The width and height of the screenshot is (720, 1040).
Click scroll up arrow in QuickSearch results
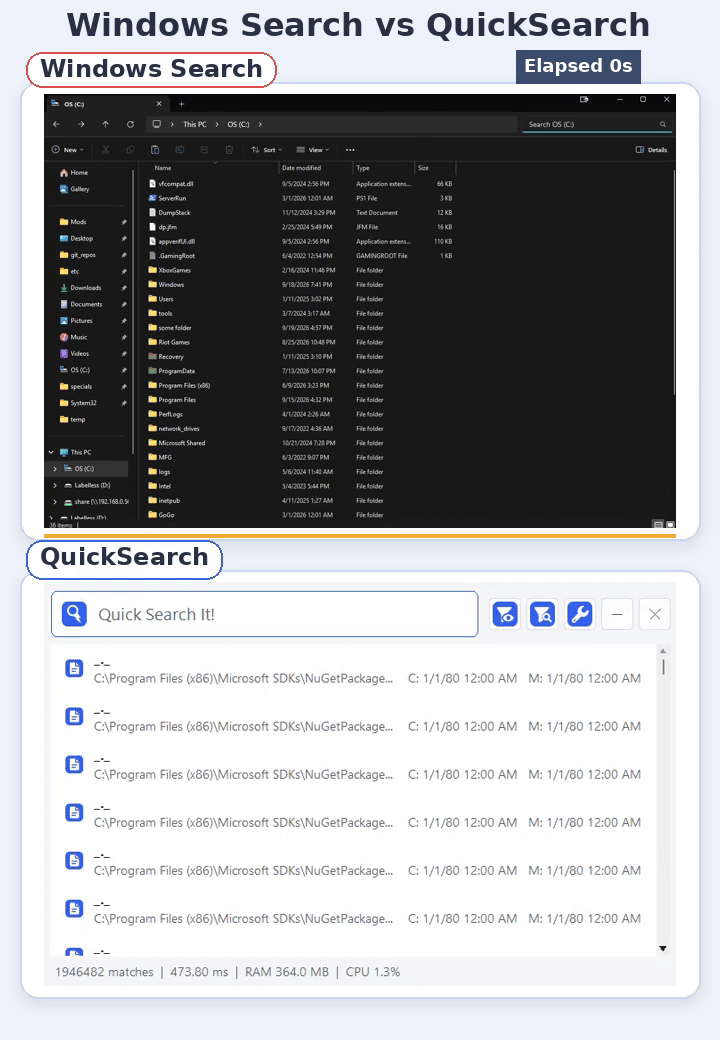point(662,652)
